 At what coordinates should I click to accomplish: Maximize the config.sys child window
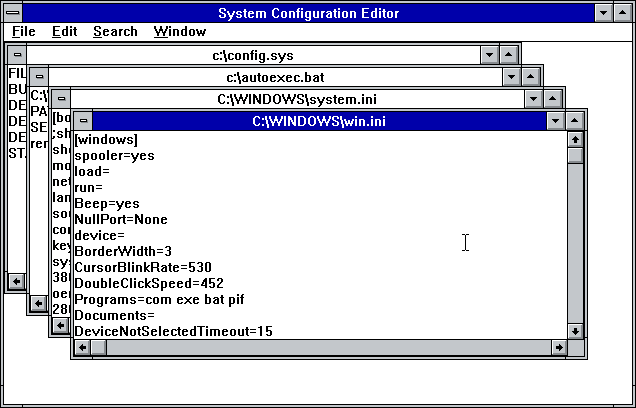[x=509, y=55]
